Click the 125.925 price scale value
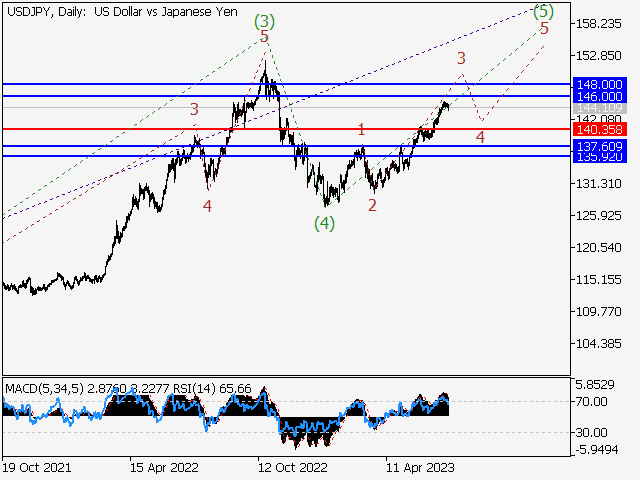The width and height of the screenshot is (640, 480). (x=598, y=216)
